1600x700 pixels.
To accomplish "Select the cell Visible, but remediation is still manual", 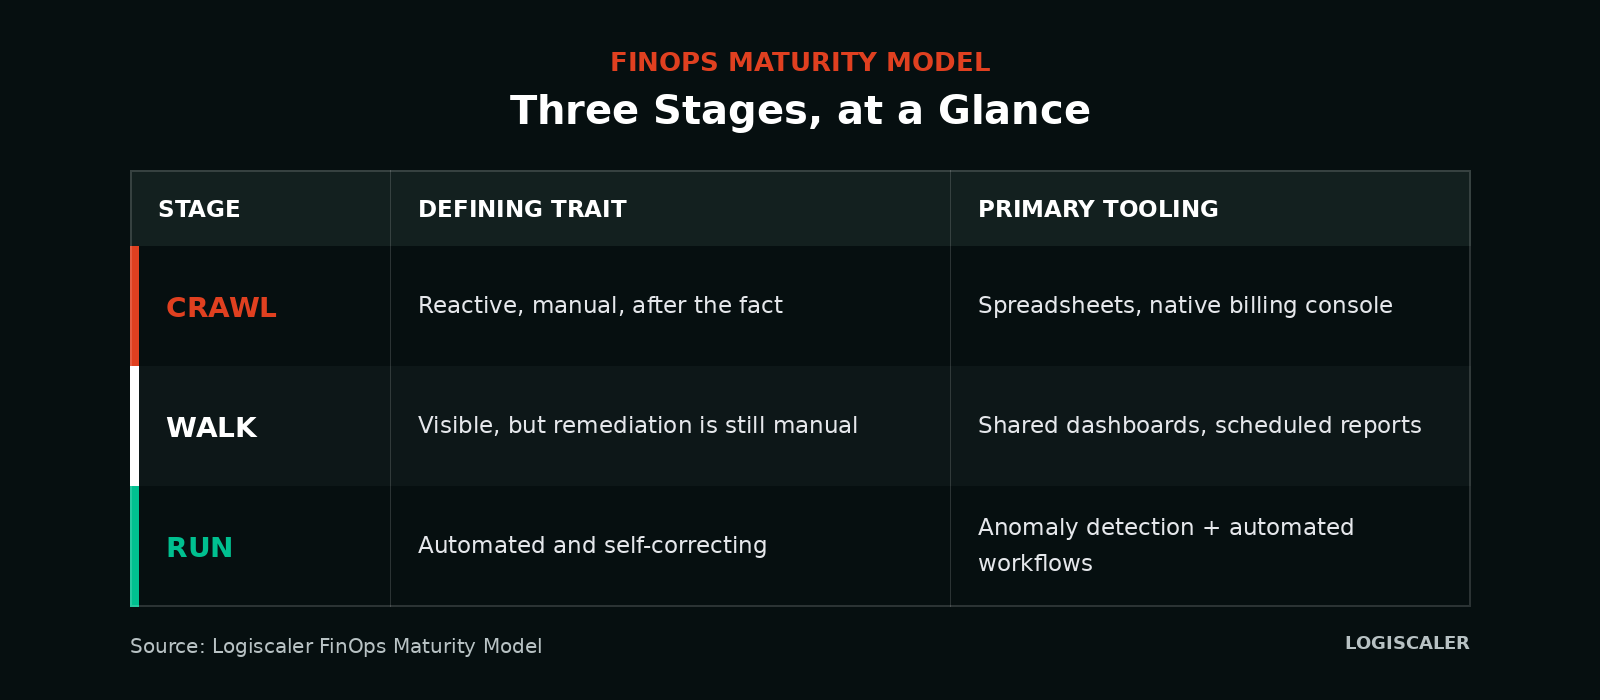I will coord(670,426).
